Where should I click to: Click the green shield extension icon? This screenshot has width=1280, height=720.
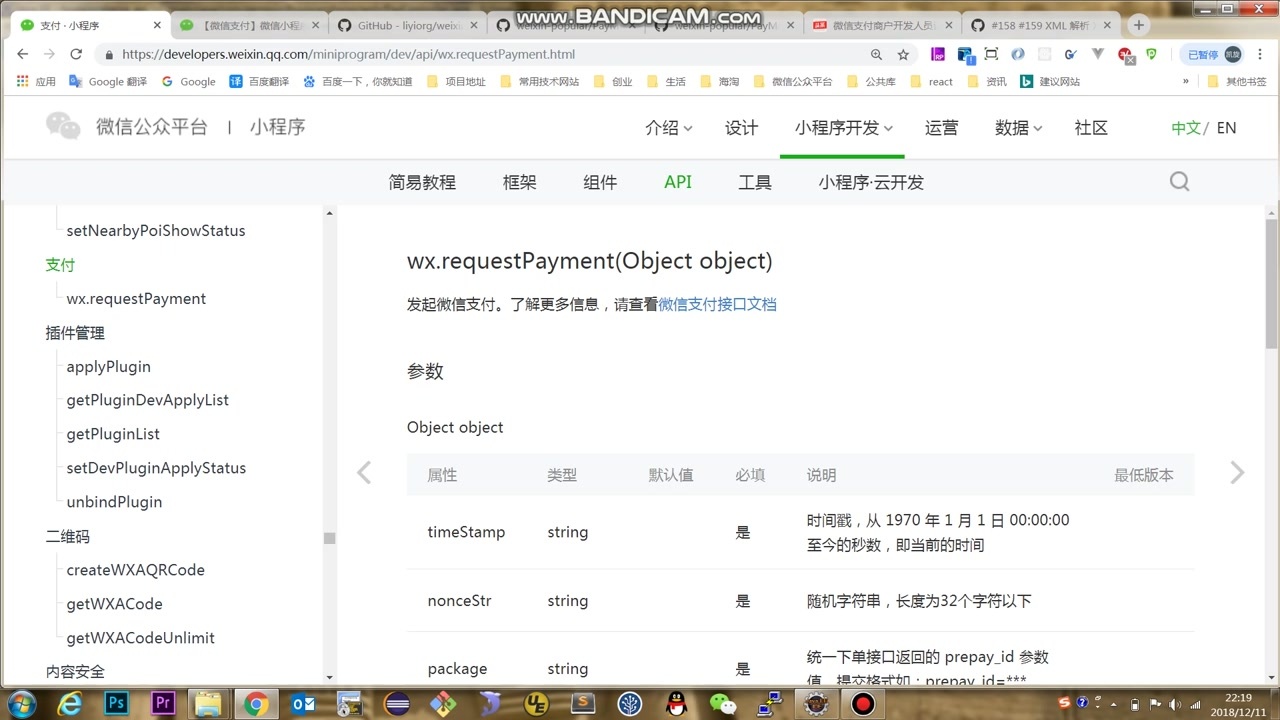click(x=1152, y=54)
